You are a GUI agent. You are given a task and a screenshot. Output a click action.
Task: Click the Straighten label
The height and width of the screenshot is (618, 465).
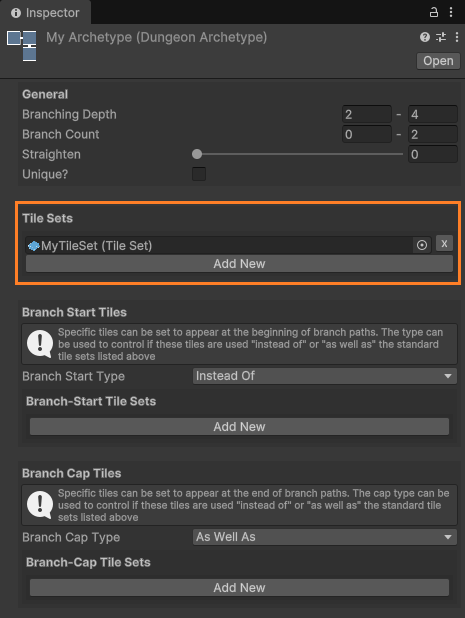click(x=51, y=154)
